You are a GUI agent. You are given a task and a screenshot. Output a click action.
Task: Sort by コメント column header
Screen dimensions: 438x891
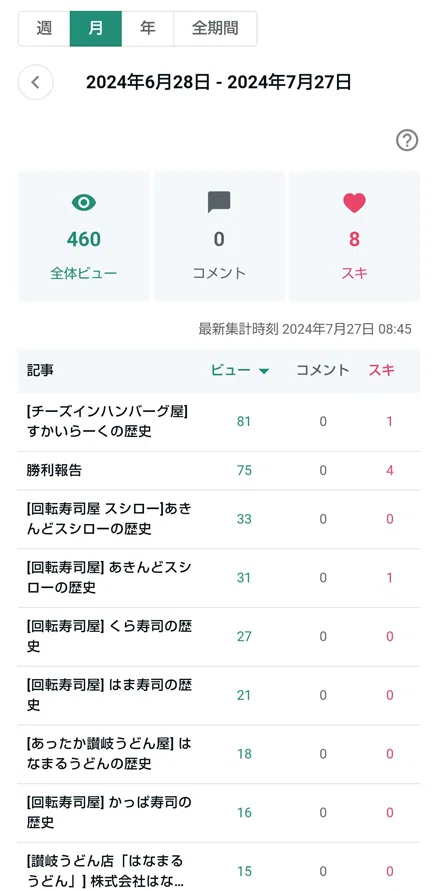(x=323, y=370)
